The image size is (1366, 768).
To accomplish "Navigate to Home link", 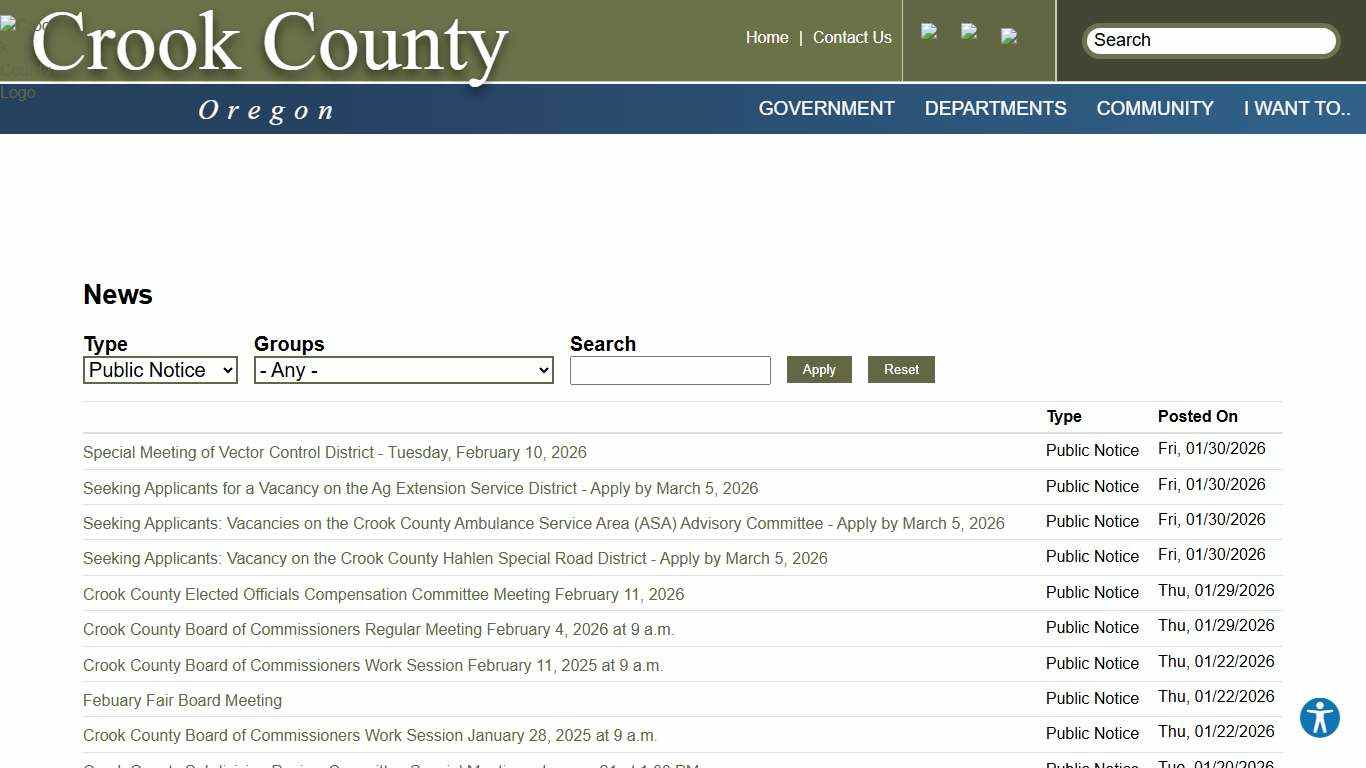I will click(766, 37).
